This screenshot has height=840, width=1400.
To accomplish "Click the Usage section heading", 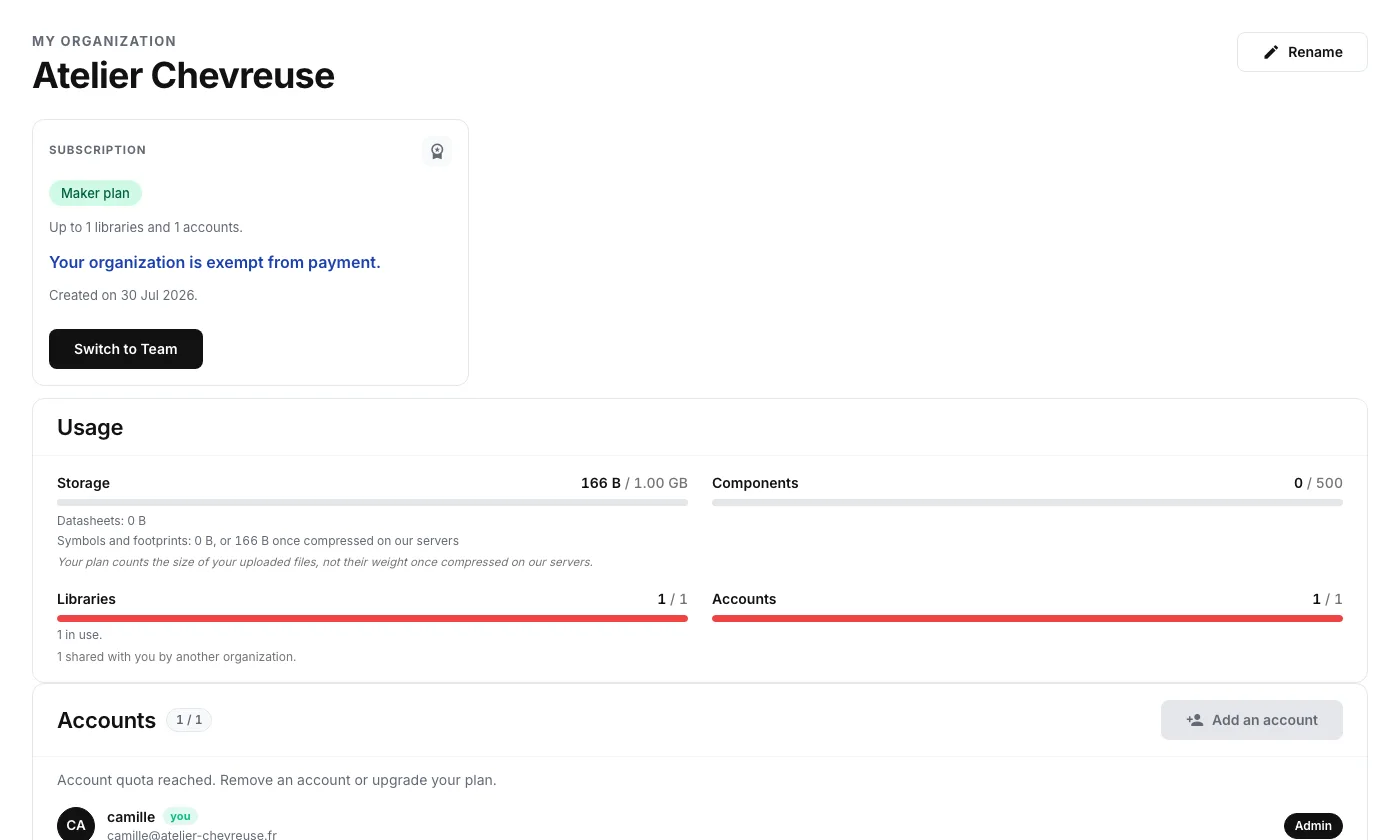I will [90, 427].
